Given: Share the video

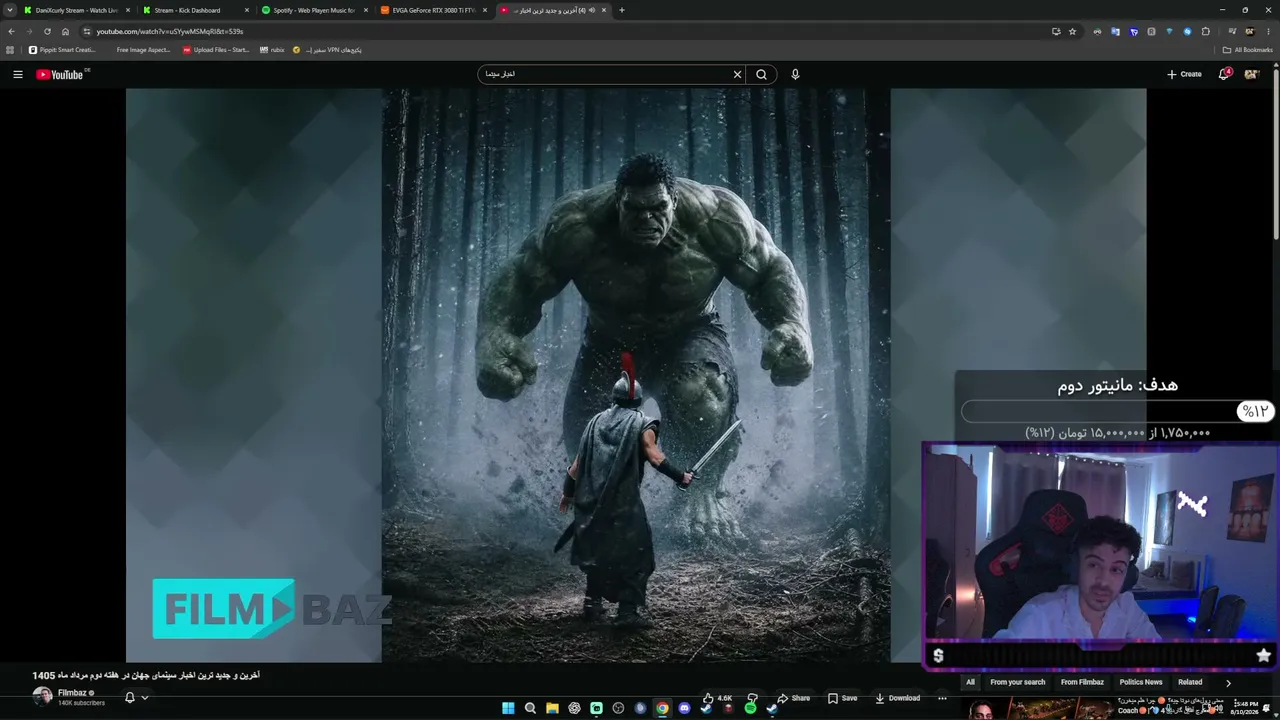Looking at the screenshot, I should [793, 698].
